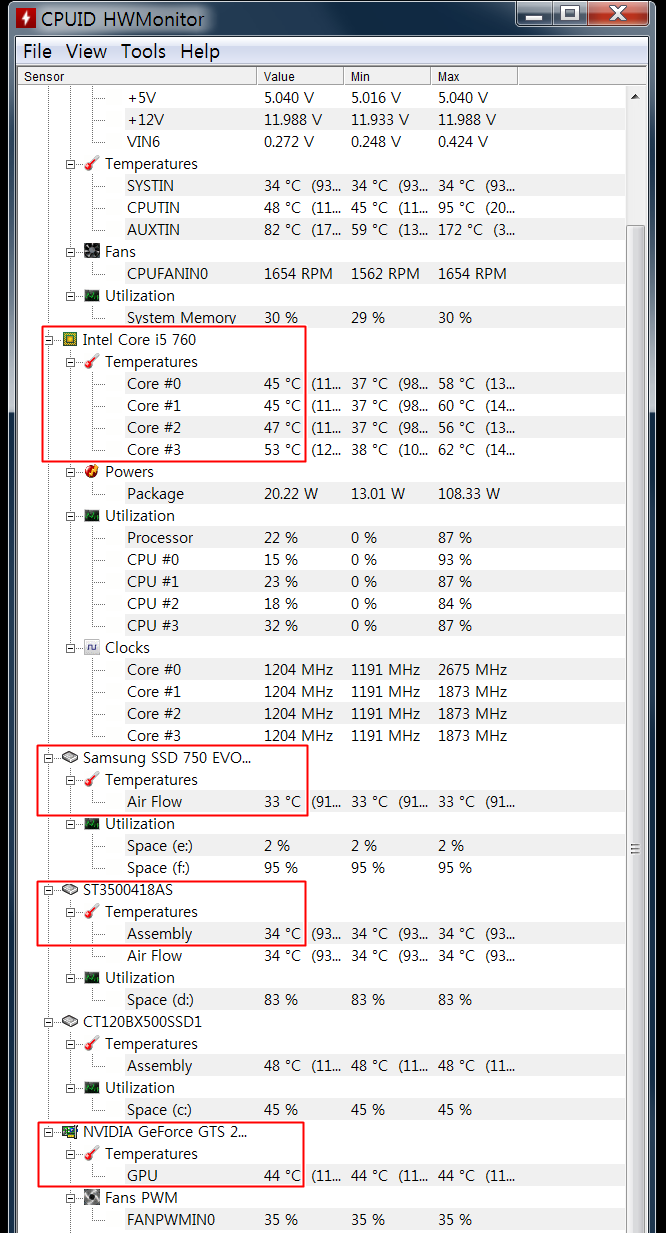The image size is (666, 1233).
Task: Click the Utilization icon above Space (c:)
Action: pyautogui.click(x=92, y=1088)
